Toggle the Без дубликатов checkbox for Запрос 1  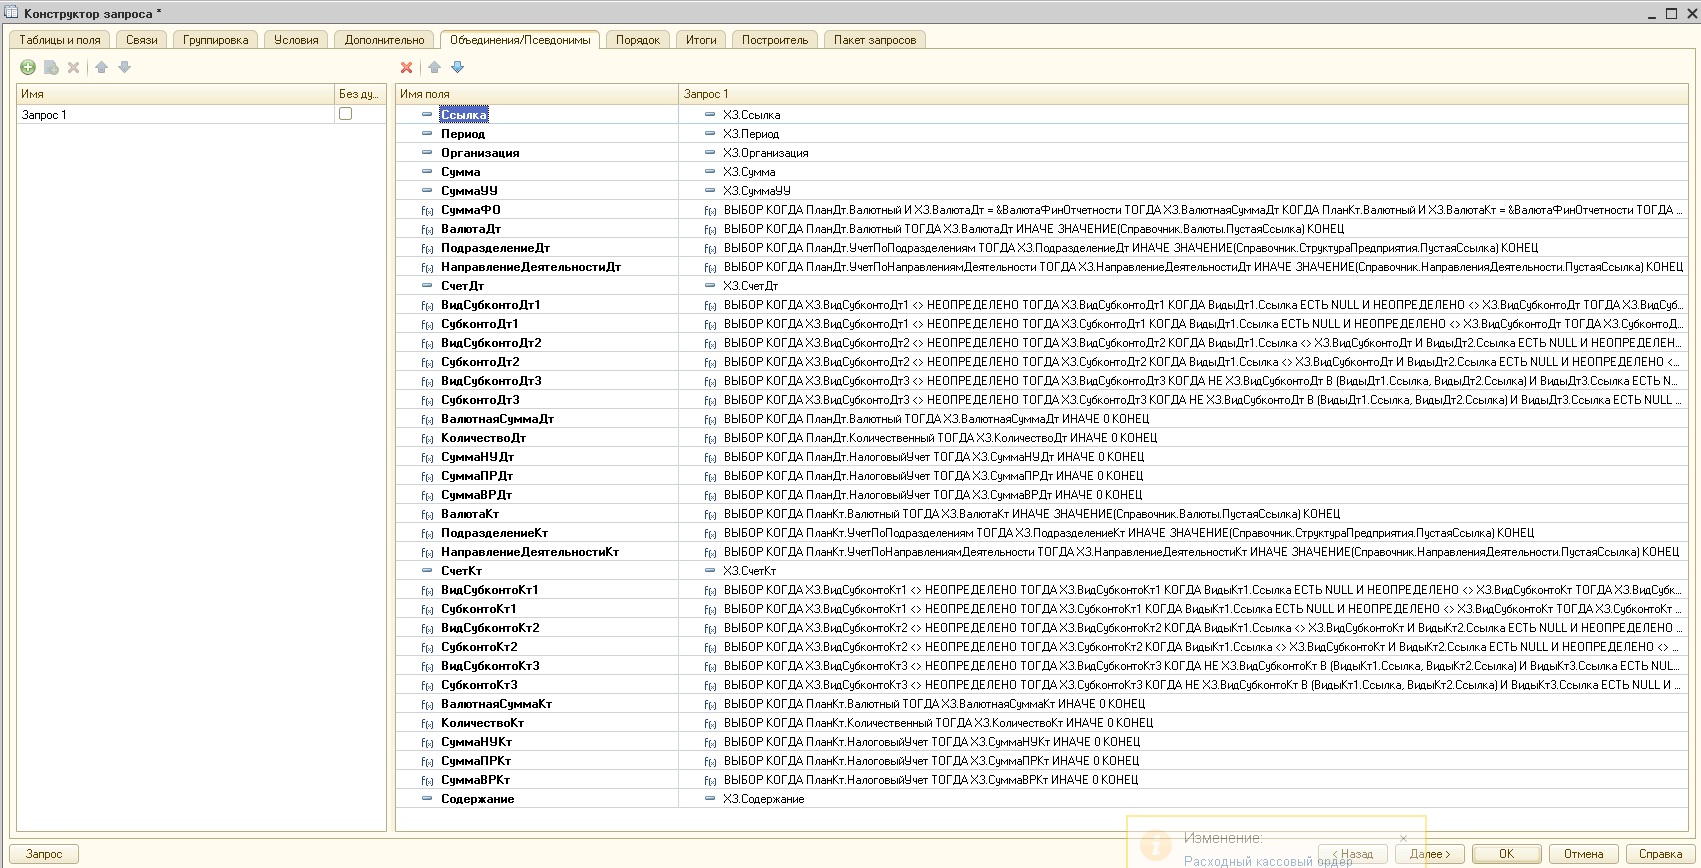pos(345,114)
